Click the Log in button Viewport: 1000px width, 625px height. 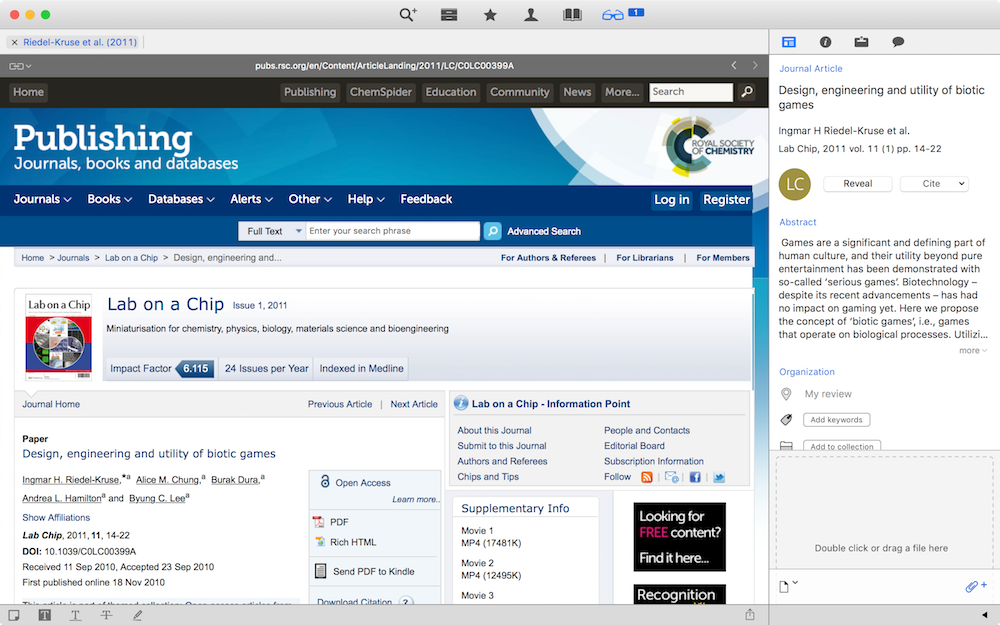[x=672, y=200]
